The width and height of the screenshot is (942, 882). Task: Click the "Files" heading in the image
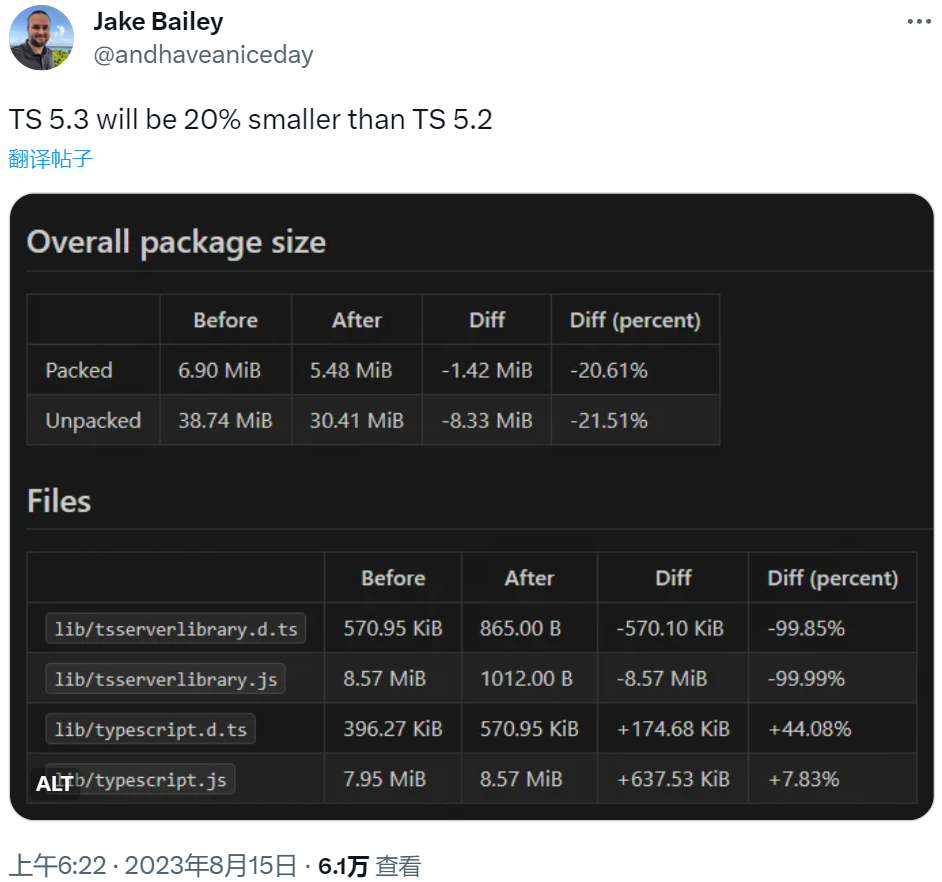59,501
